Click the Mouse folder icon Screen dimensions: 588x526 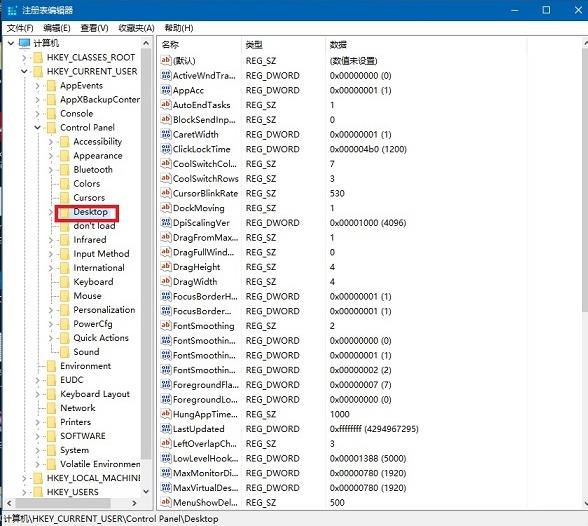click(65, 296)
